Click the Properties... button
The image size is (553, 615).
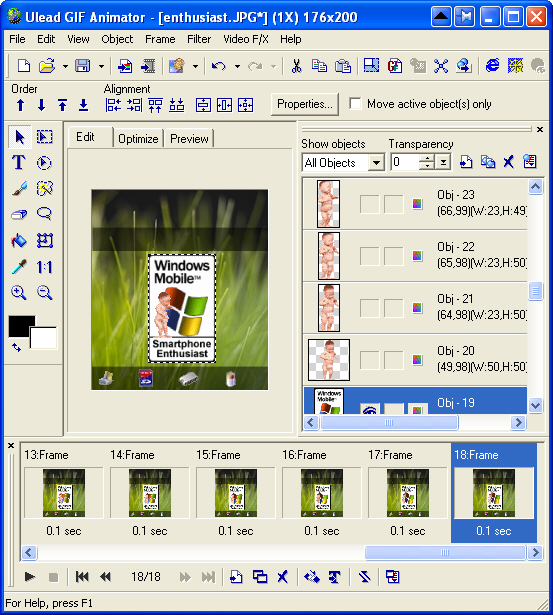(305, 104)
